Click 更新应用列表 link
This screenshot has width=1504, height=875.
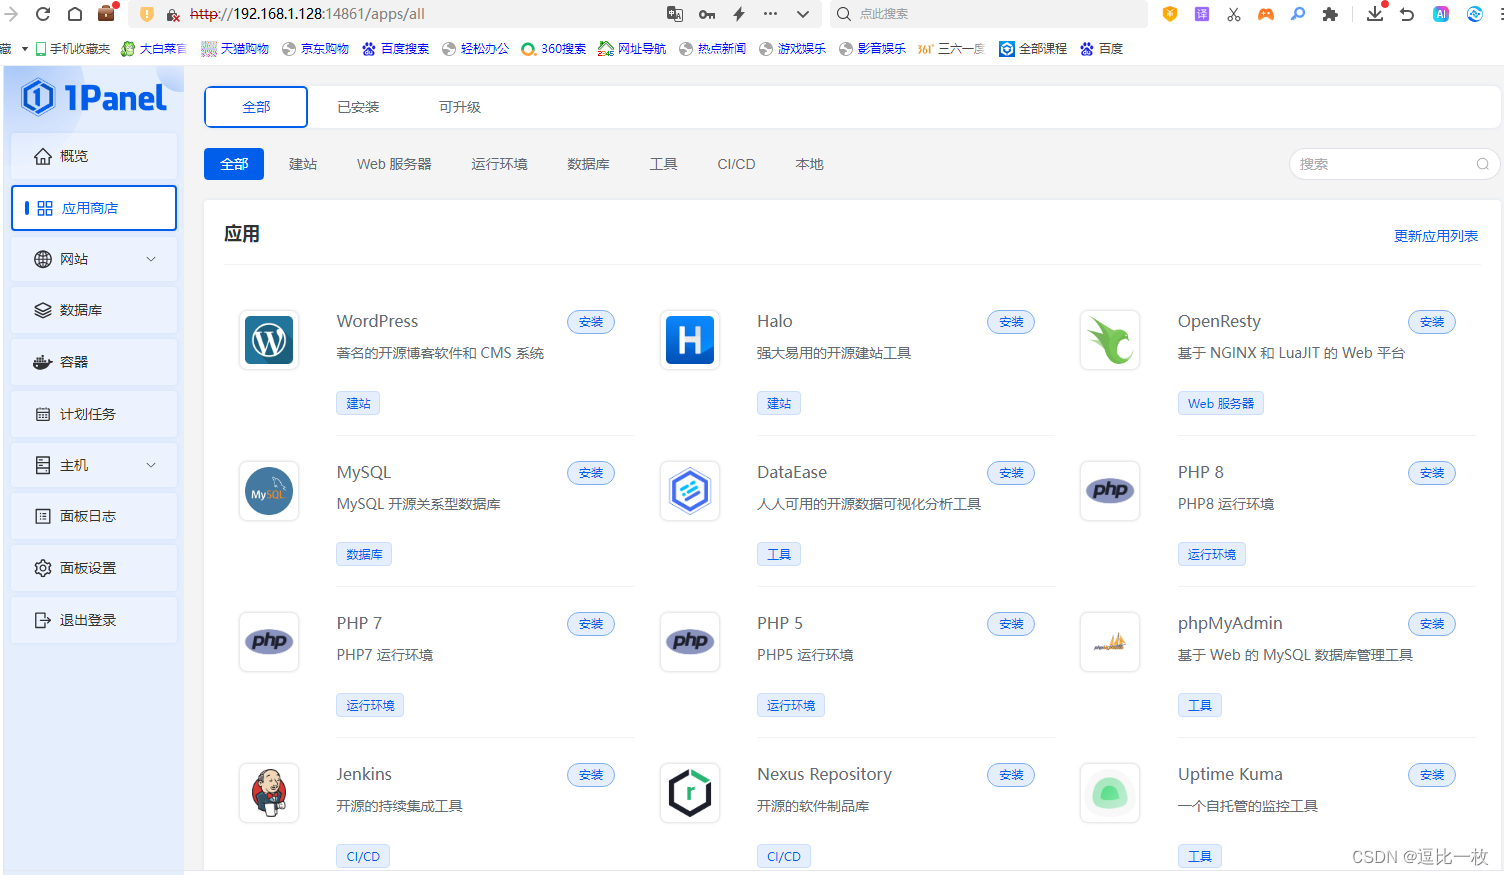tap(1436, 236)
